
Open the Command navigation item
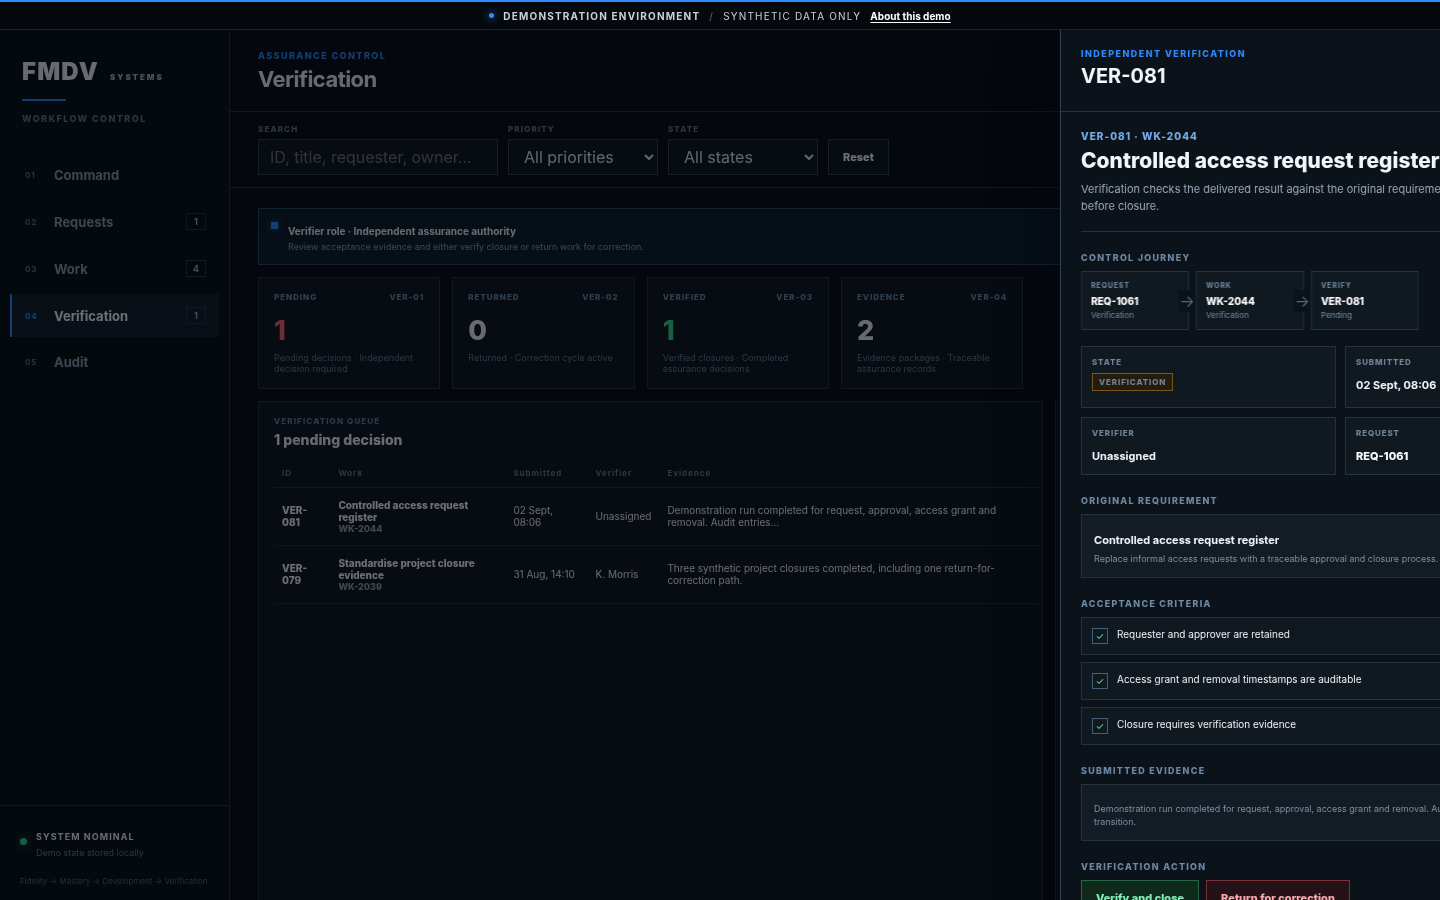click(114, 175)
